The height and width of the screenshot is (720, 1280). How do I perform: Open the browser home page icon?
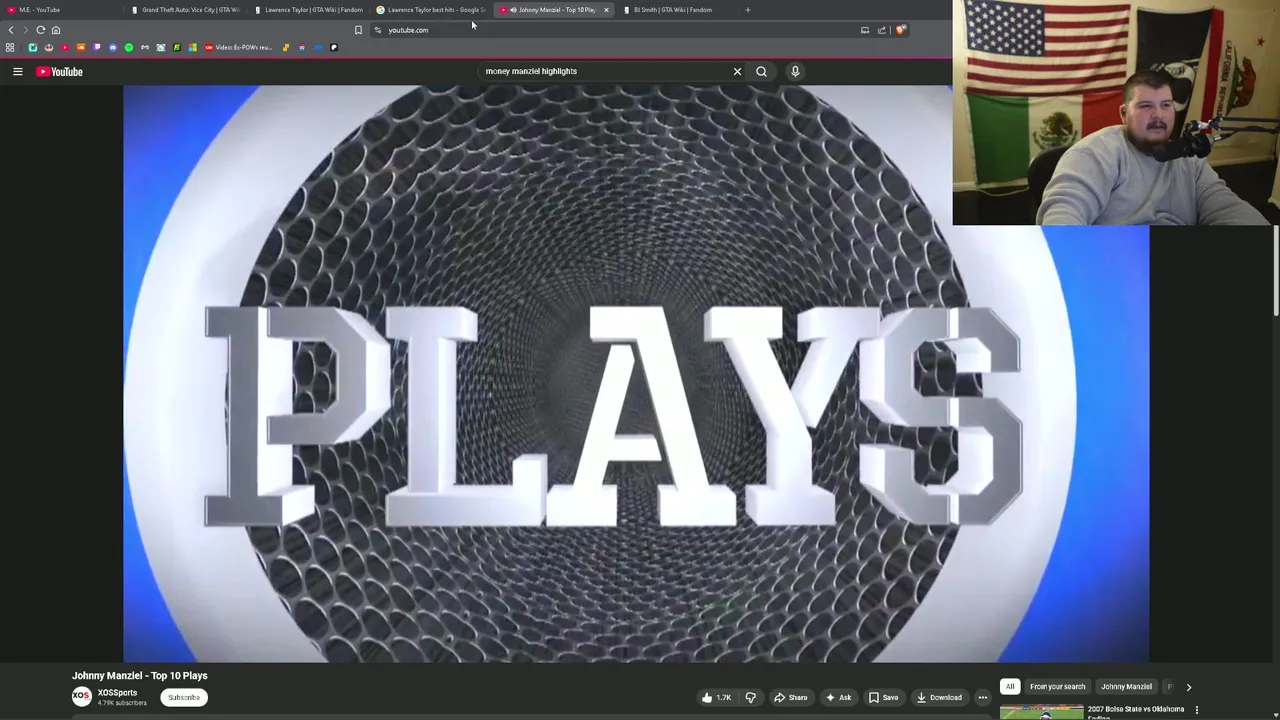(x=56, y=30)
